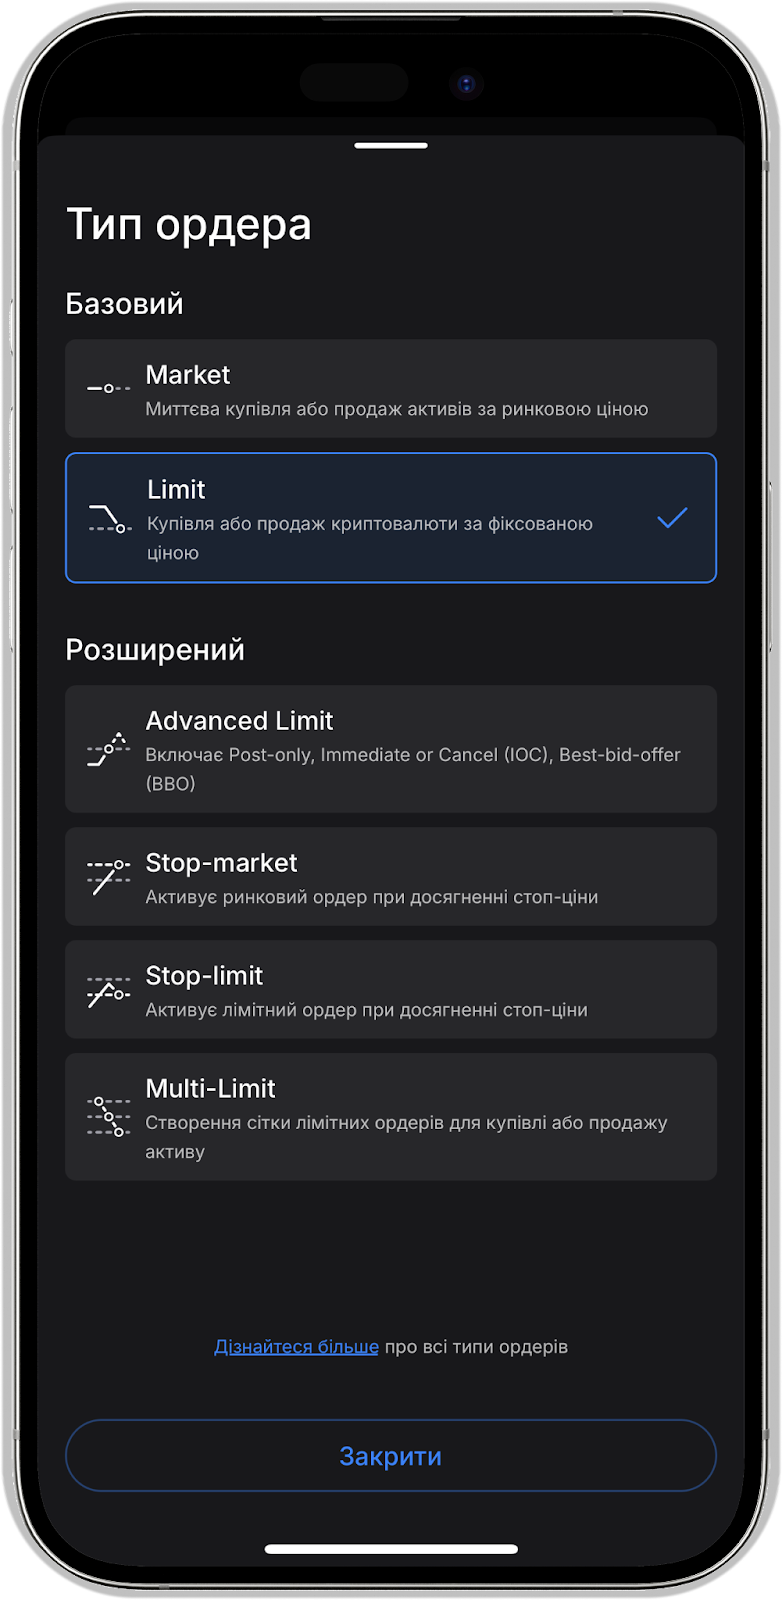The image size is (782, 1600).
Task: Pick the Stop-market order type title
Action: [x=221, y=863]
